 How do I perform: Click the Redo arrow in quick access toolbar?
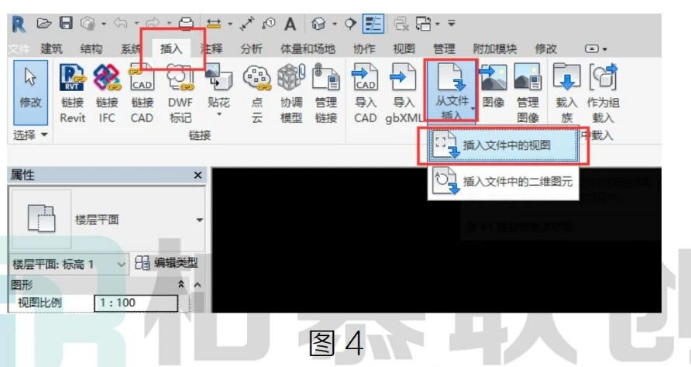click(153, 23)
